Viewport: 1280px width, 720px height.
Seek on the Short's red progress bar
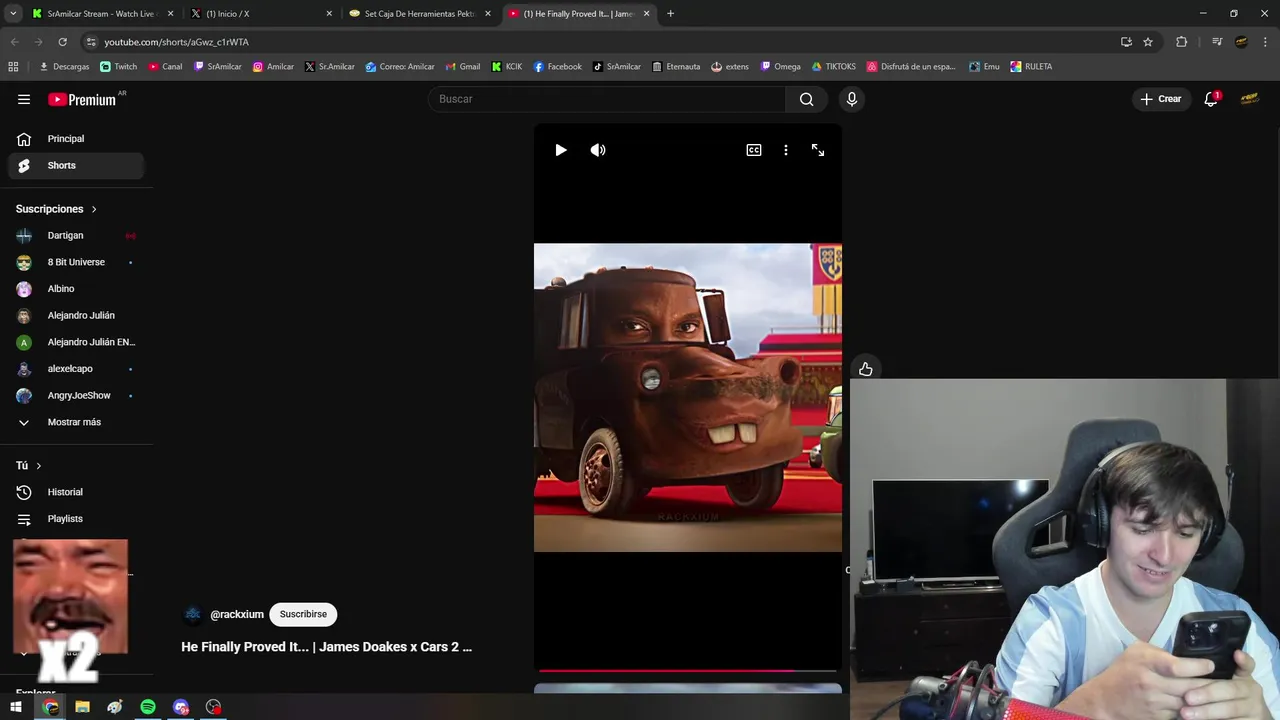point(688,671)
